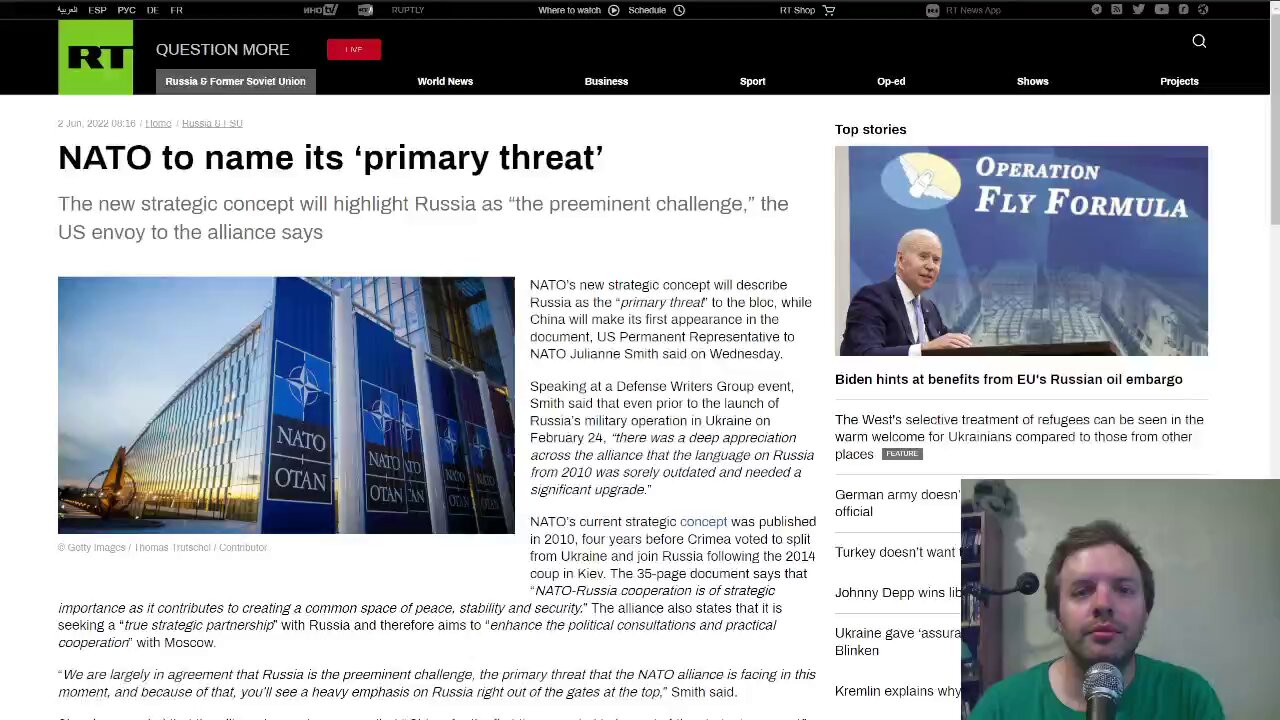Click the red LIVE button
The height and width of the screenshot is (720, 1280).
[x=354, y=49]
